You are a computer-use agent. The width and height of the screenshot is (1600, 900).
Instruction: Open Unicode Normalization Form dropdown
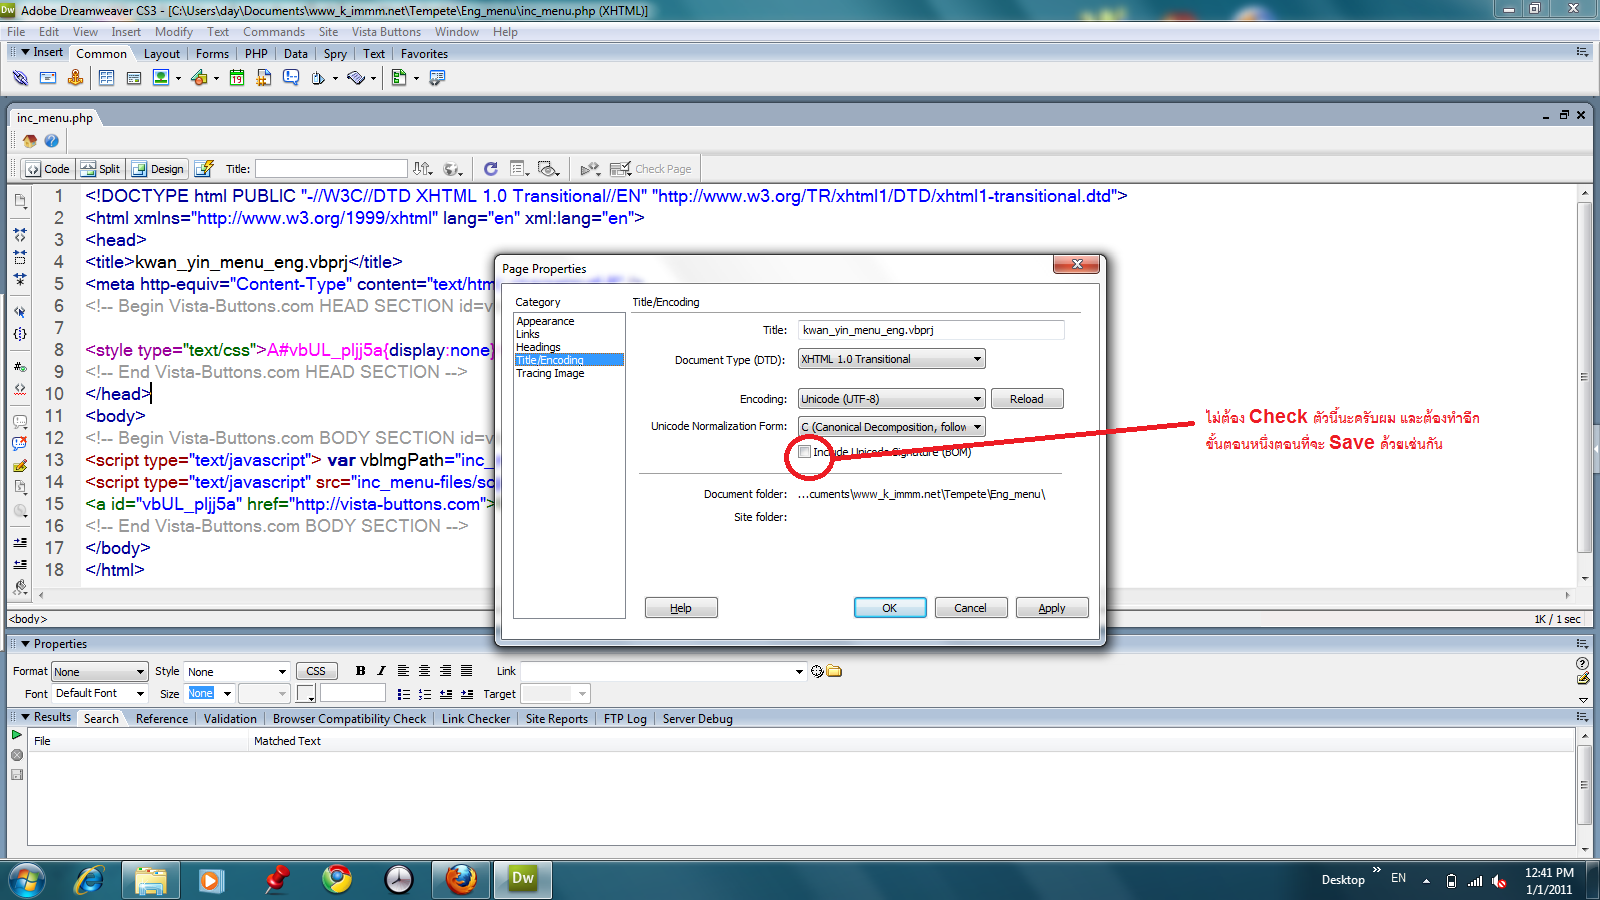click(x=891, y=427)
